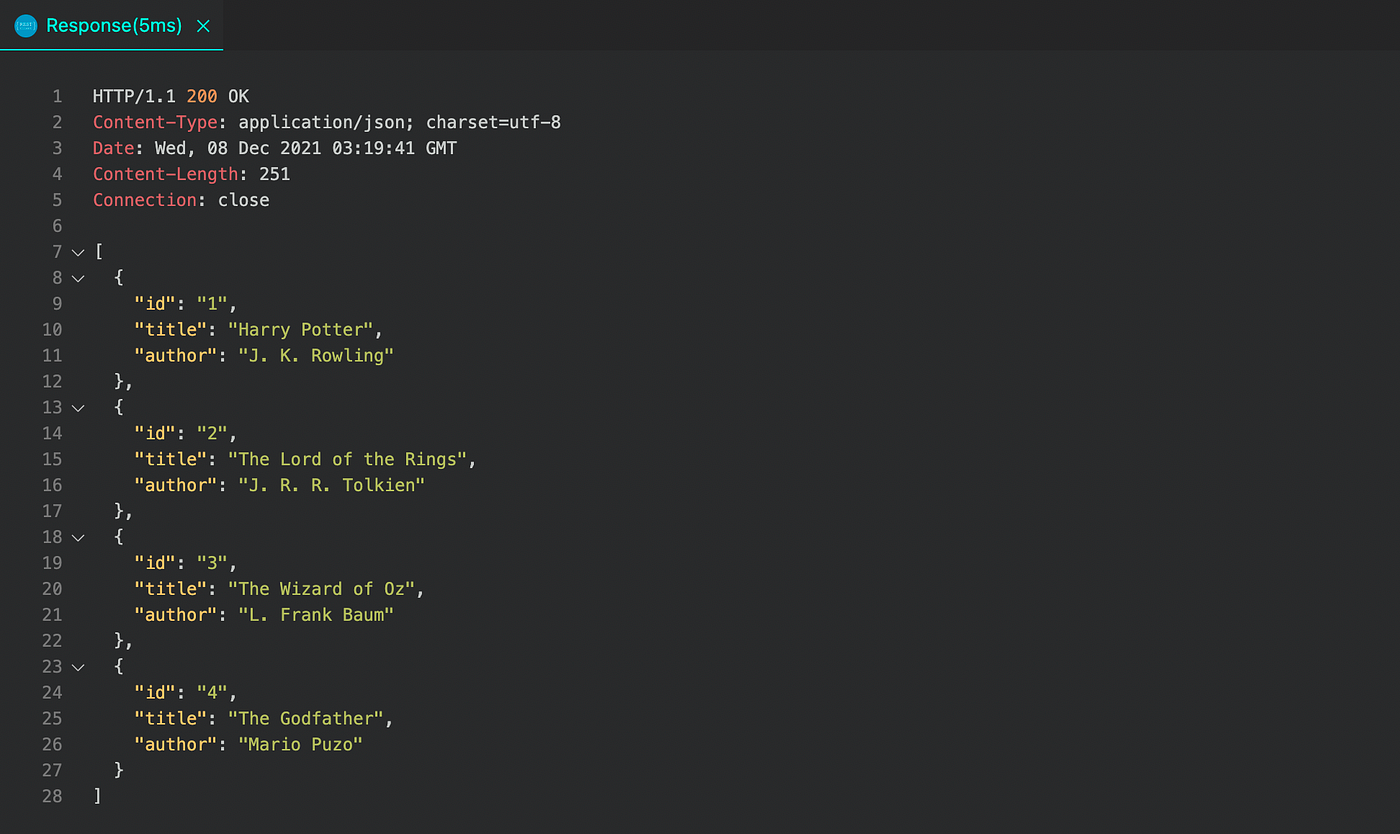Collapse the Lord of the Rings object
The height and width of the screenshot is (834, 1400).
(78, 407)
